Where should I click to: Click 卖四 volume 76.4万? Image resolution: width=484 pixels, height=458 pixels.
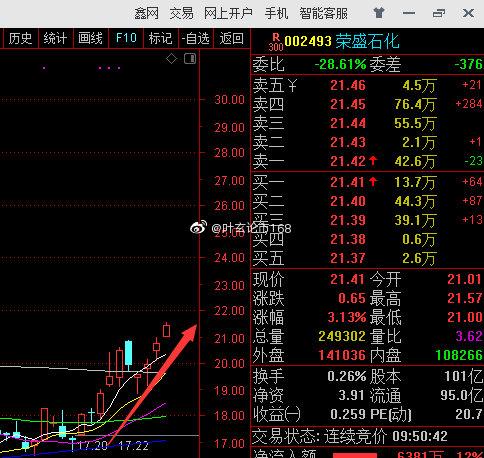pos(415,105)
